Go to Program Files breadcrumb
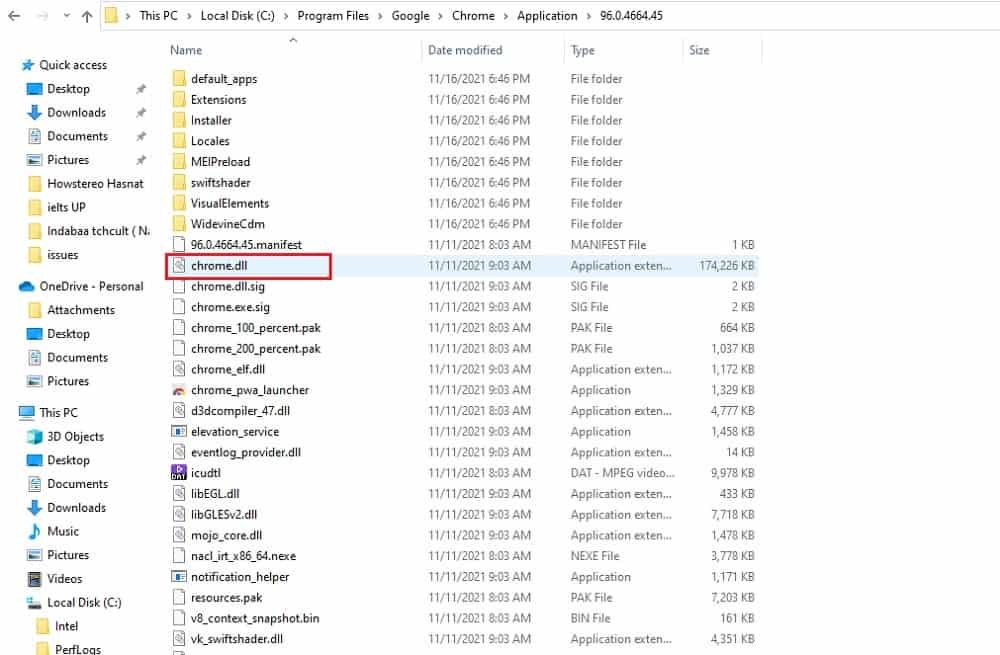 [x=333, y=15]
